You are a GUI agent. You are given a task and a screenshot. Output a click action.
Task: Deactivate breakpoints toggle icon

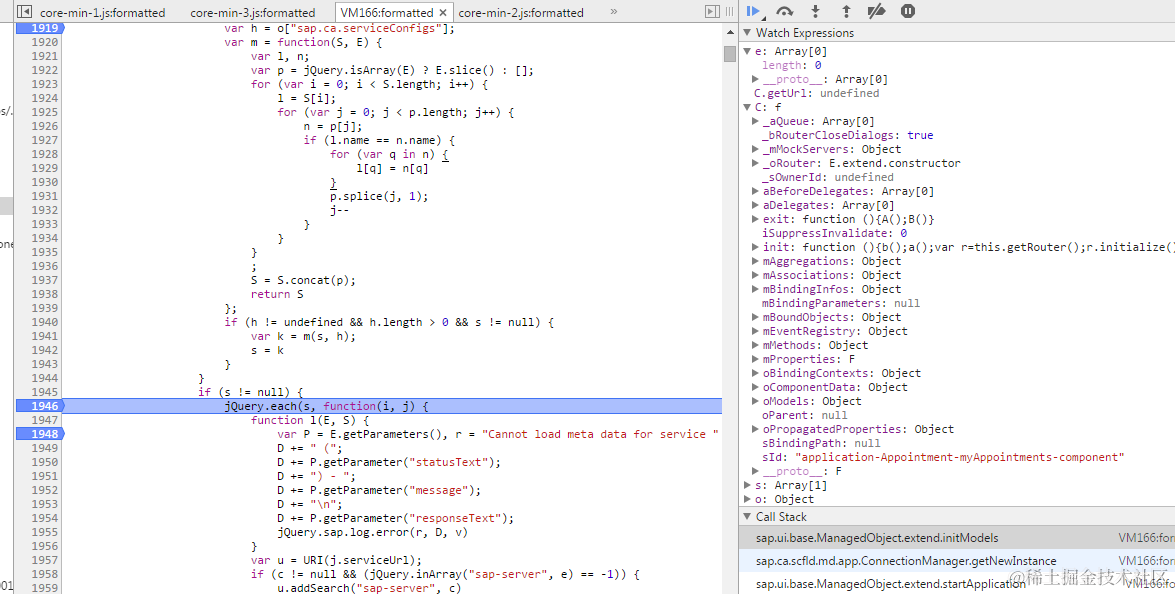click(x=876, y=11)
